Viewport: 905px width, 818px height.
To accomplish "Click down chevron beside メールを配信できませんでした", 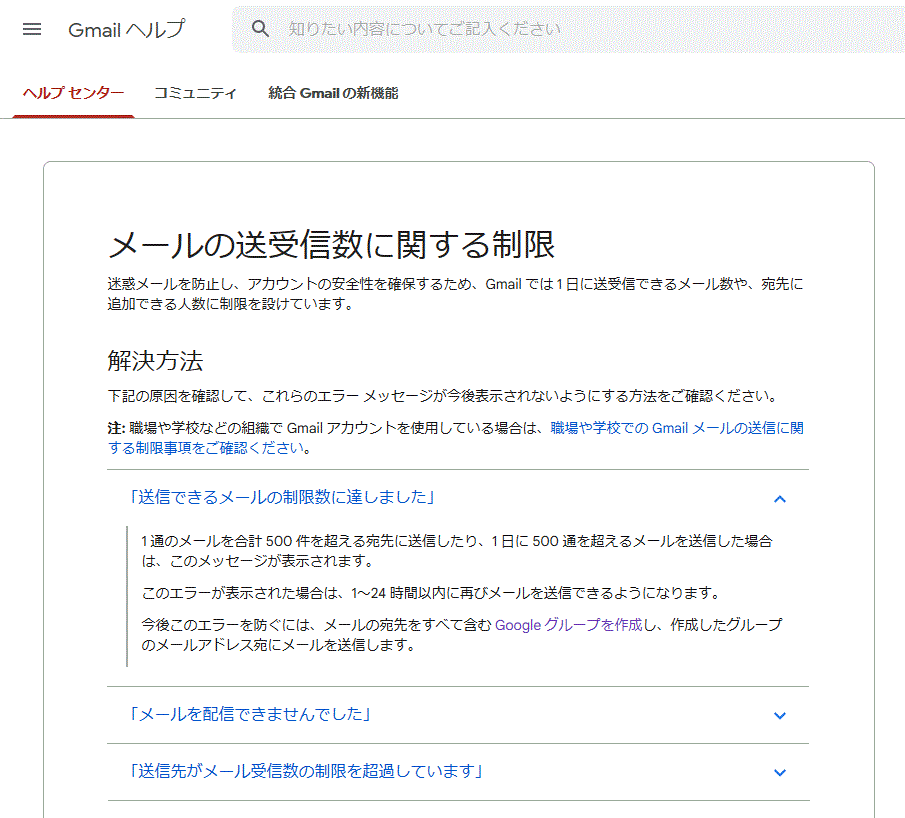I will (780, 715).
